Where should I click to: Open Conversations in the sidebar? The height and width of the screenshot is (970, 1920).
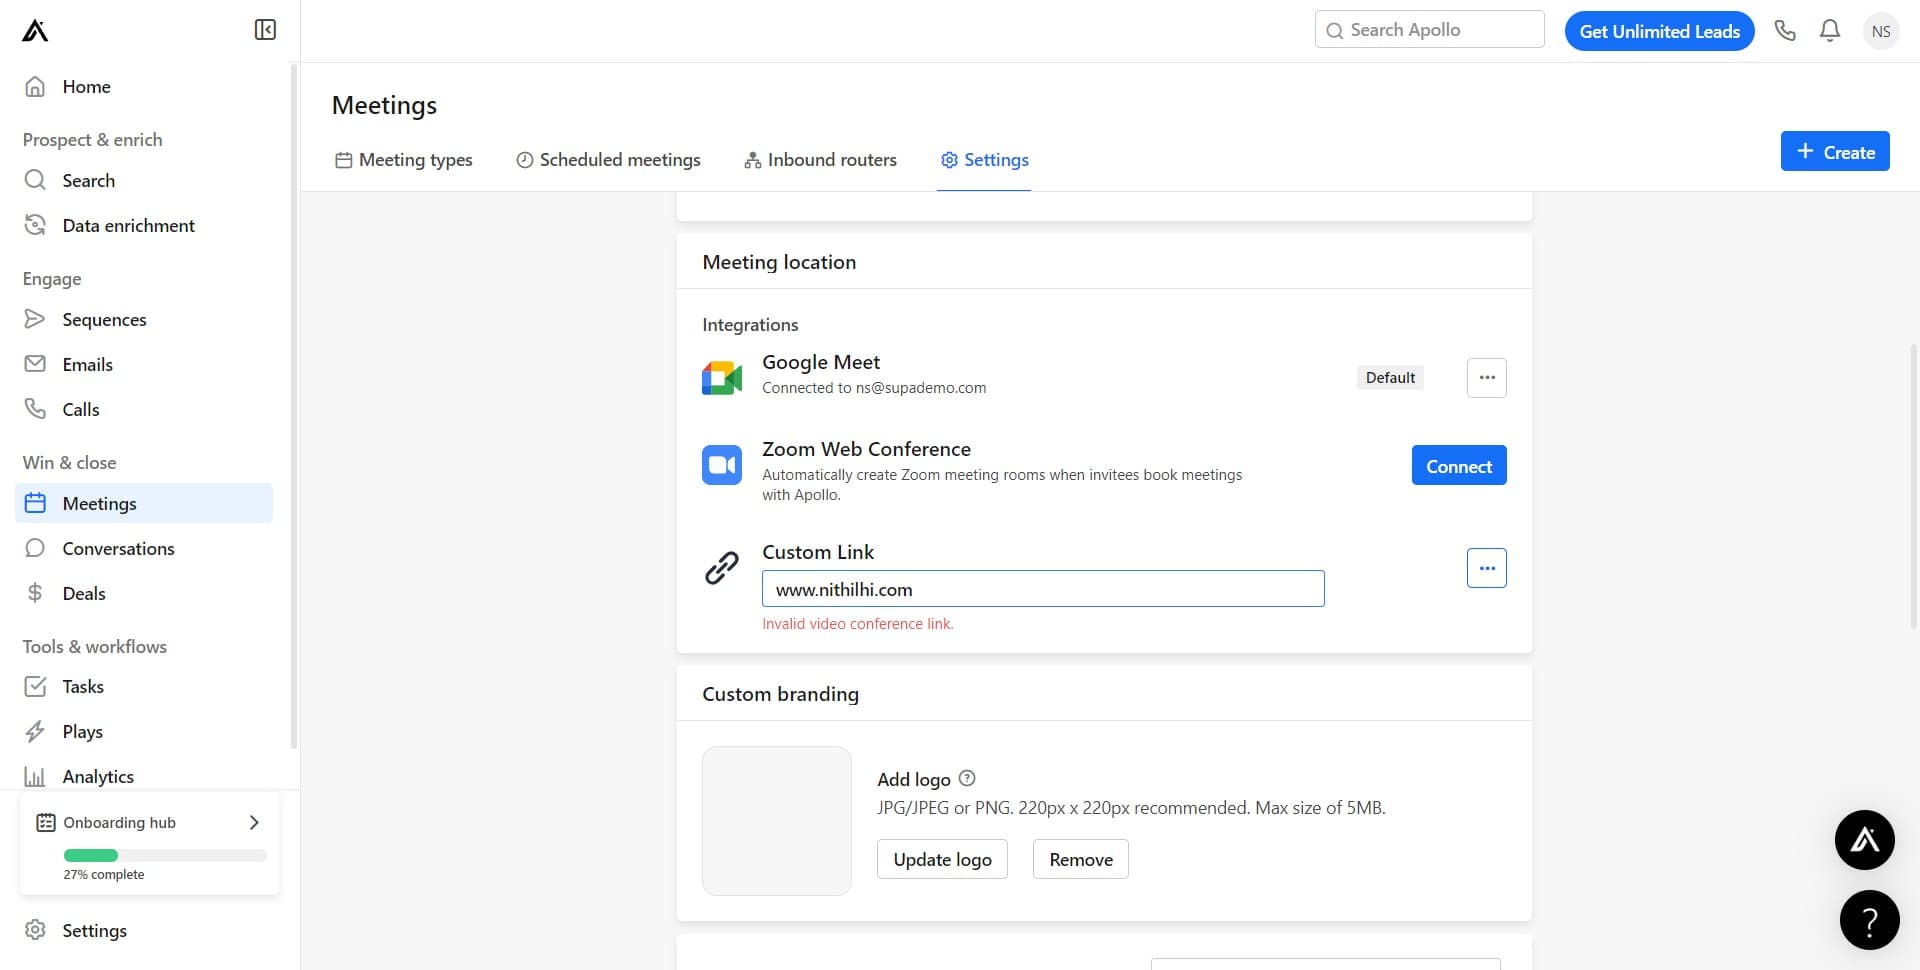click(119, 548)
